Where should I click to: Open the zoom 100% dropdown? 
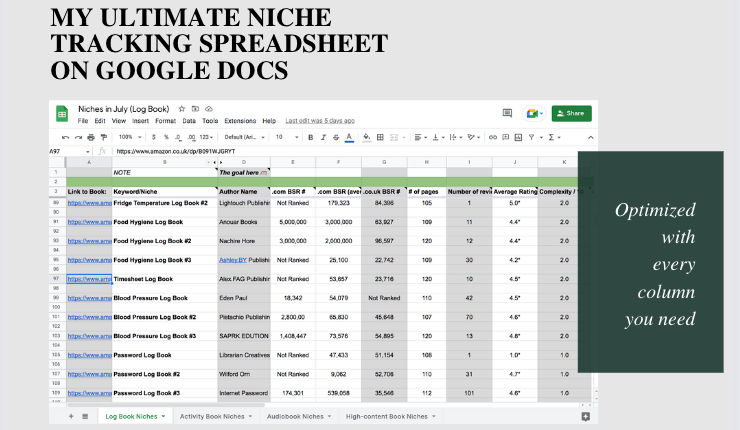tap(130, 137)
